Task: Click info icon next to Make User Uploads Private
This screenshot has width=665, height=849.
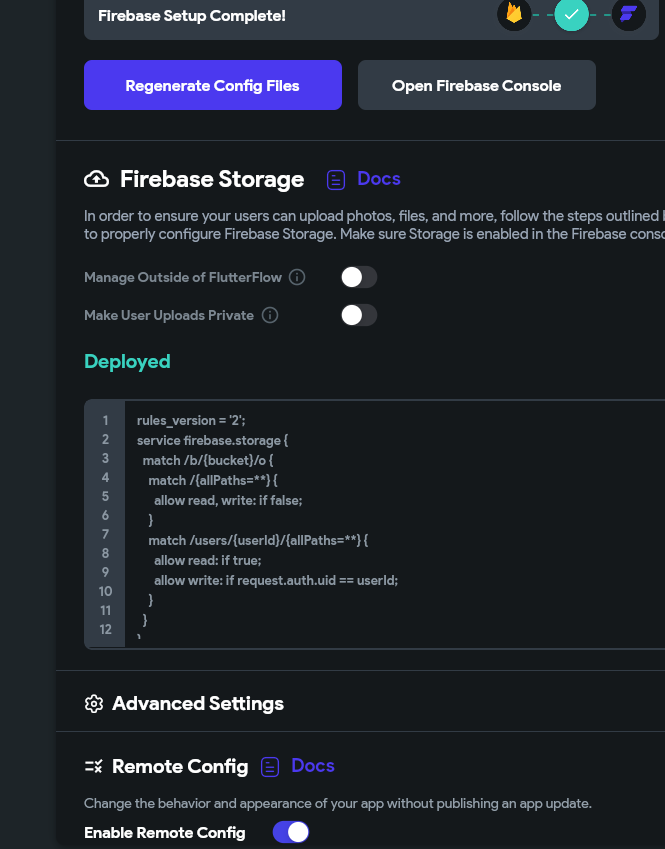Action: pyautogui.click(x=270, y=315)
